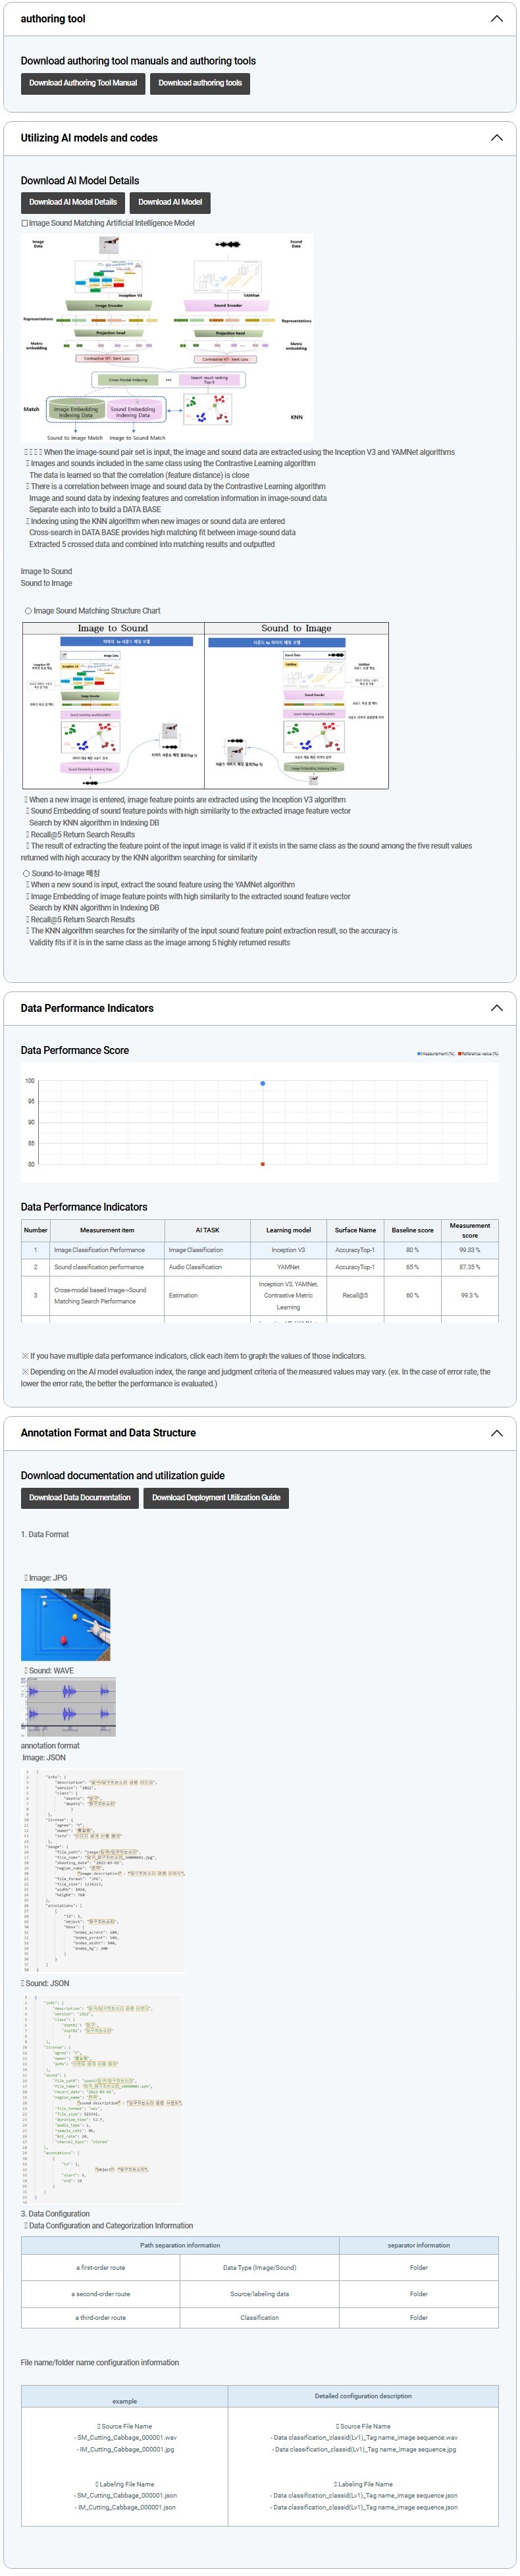The image size is (520, 2576).
Task: Click the blue measurement point on chart
Action: pos(263,1083)
